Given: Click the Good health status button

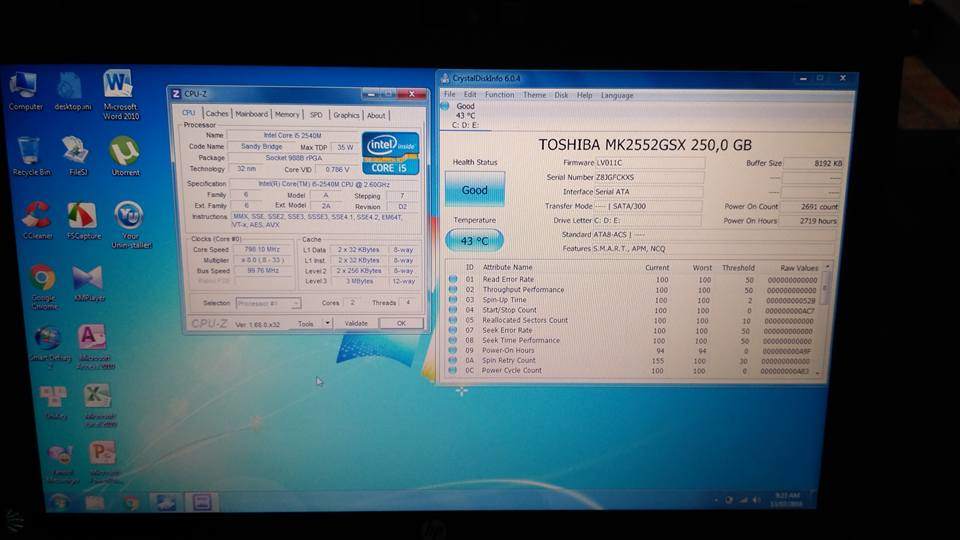Looking at the screenshot, I should [474, 189].
